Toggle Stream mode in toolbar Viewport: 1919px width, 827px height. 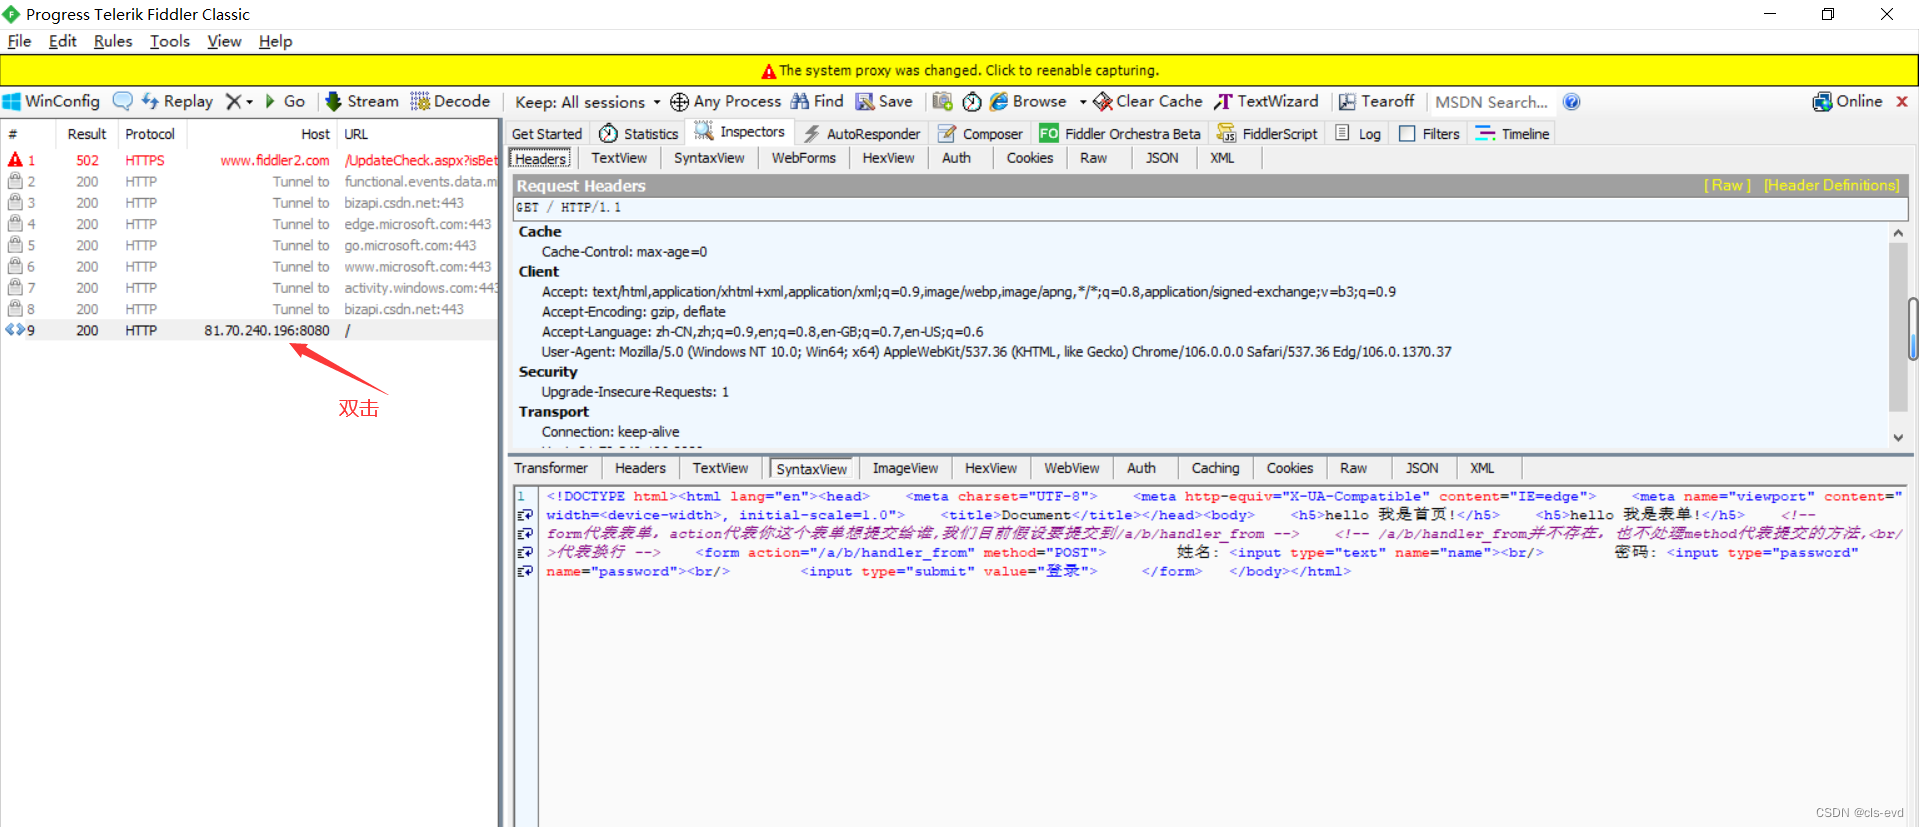362,102
